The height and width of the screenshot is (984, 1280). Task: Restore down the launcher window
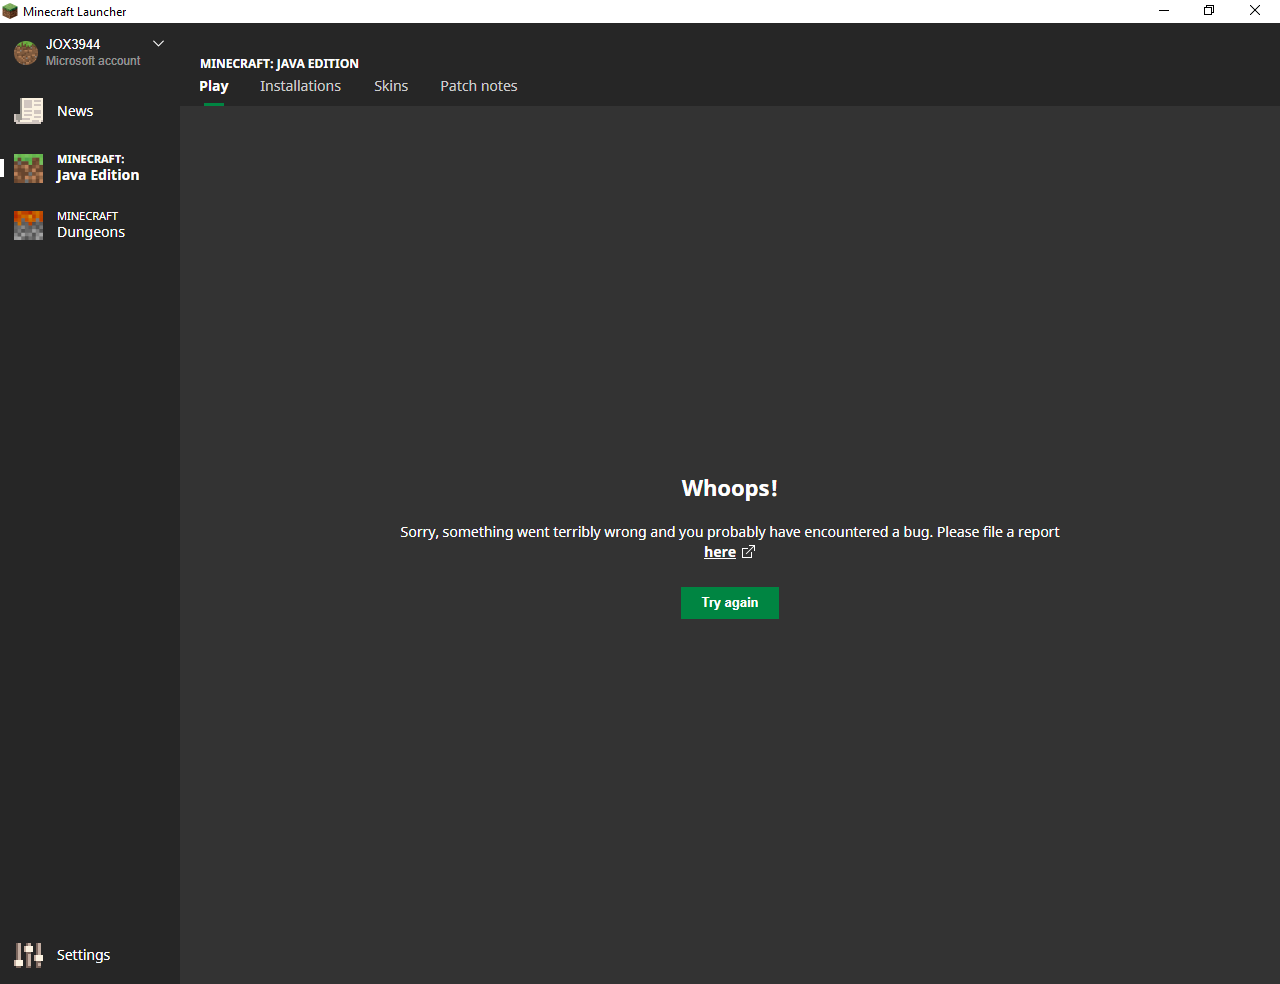click(x=1209, y=11)
